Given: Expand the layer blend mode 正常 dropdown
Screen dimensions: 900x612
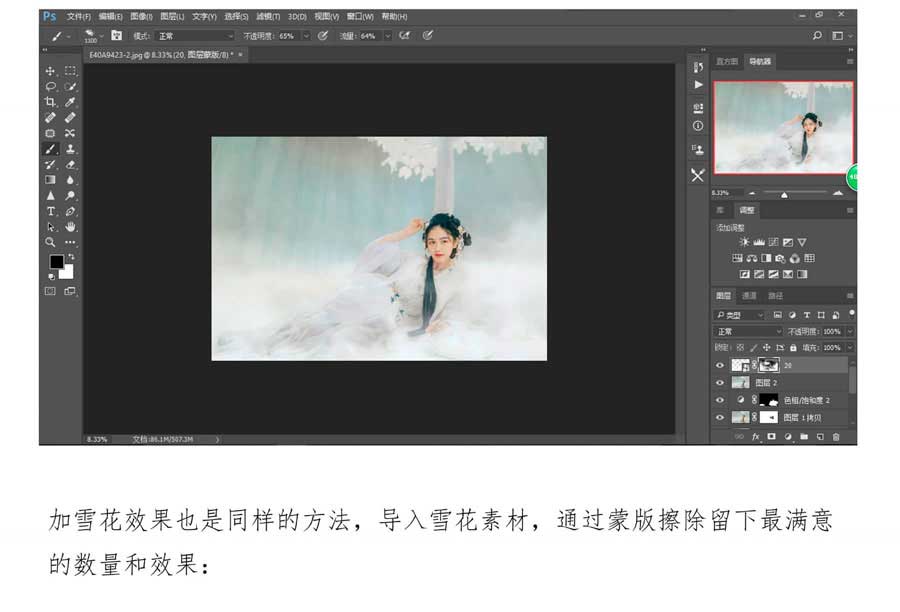Looking at the screenshot, I should [x=748, y=331].
